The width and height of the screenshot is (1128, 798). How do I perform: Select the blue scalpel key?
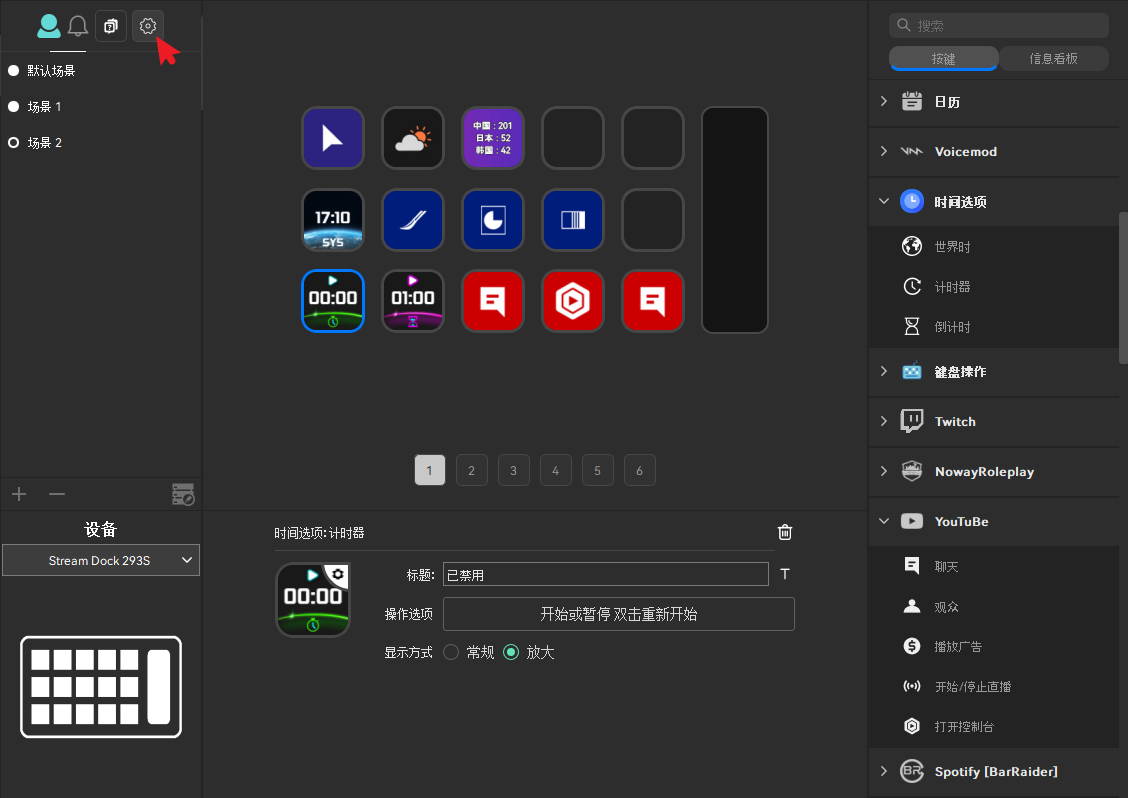tap(413, 219)
